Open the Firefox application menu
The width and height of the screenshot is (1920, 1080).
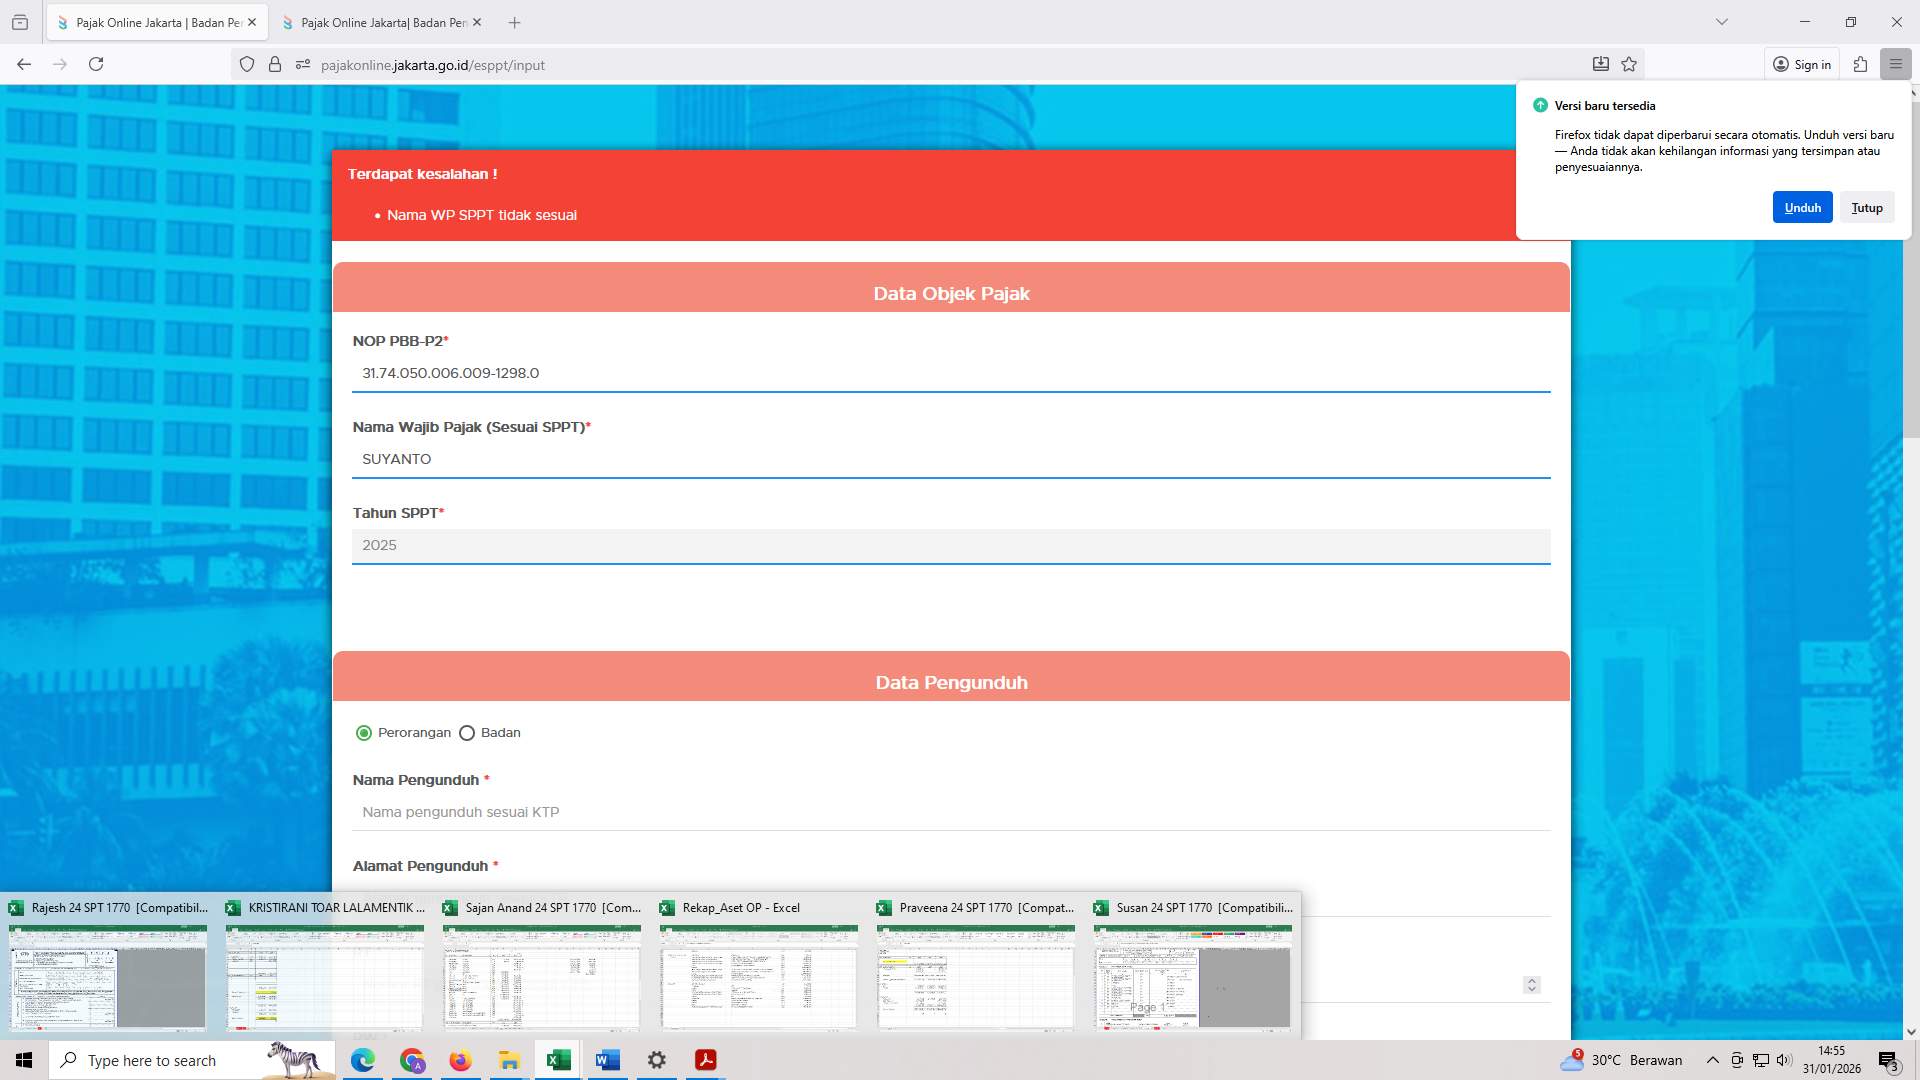click(1896, 64)
